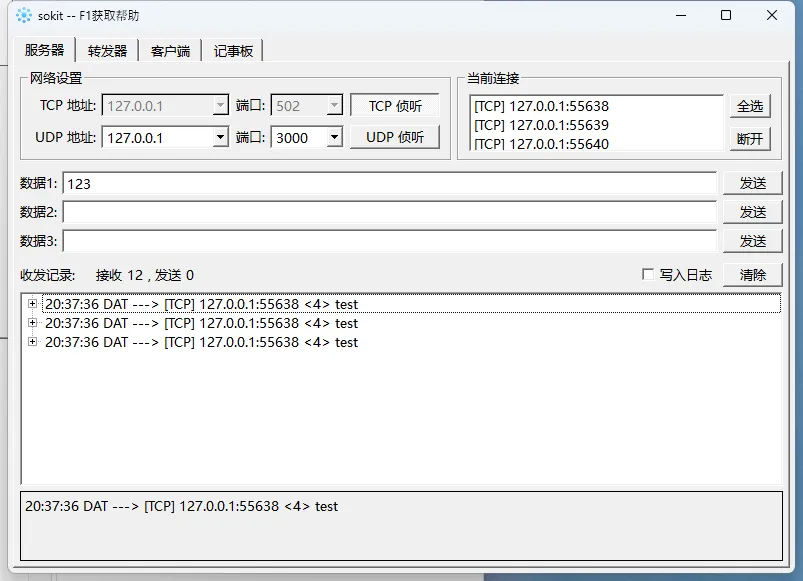Select connection [TCP] 127.0.0.1:55639
Image resolution: width=803 pixels, height=581 pixels.
(x=541, y=125)
